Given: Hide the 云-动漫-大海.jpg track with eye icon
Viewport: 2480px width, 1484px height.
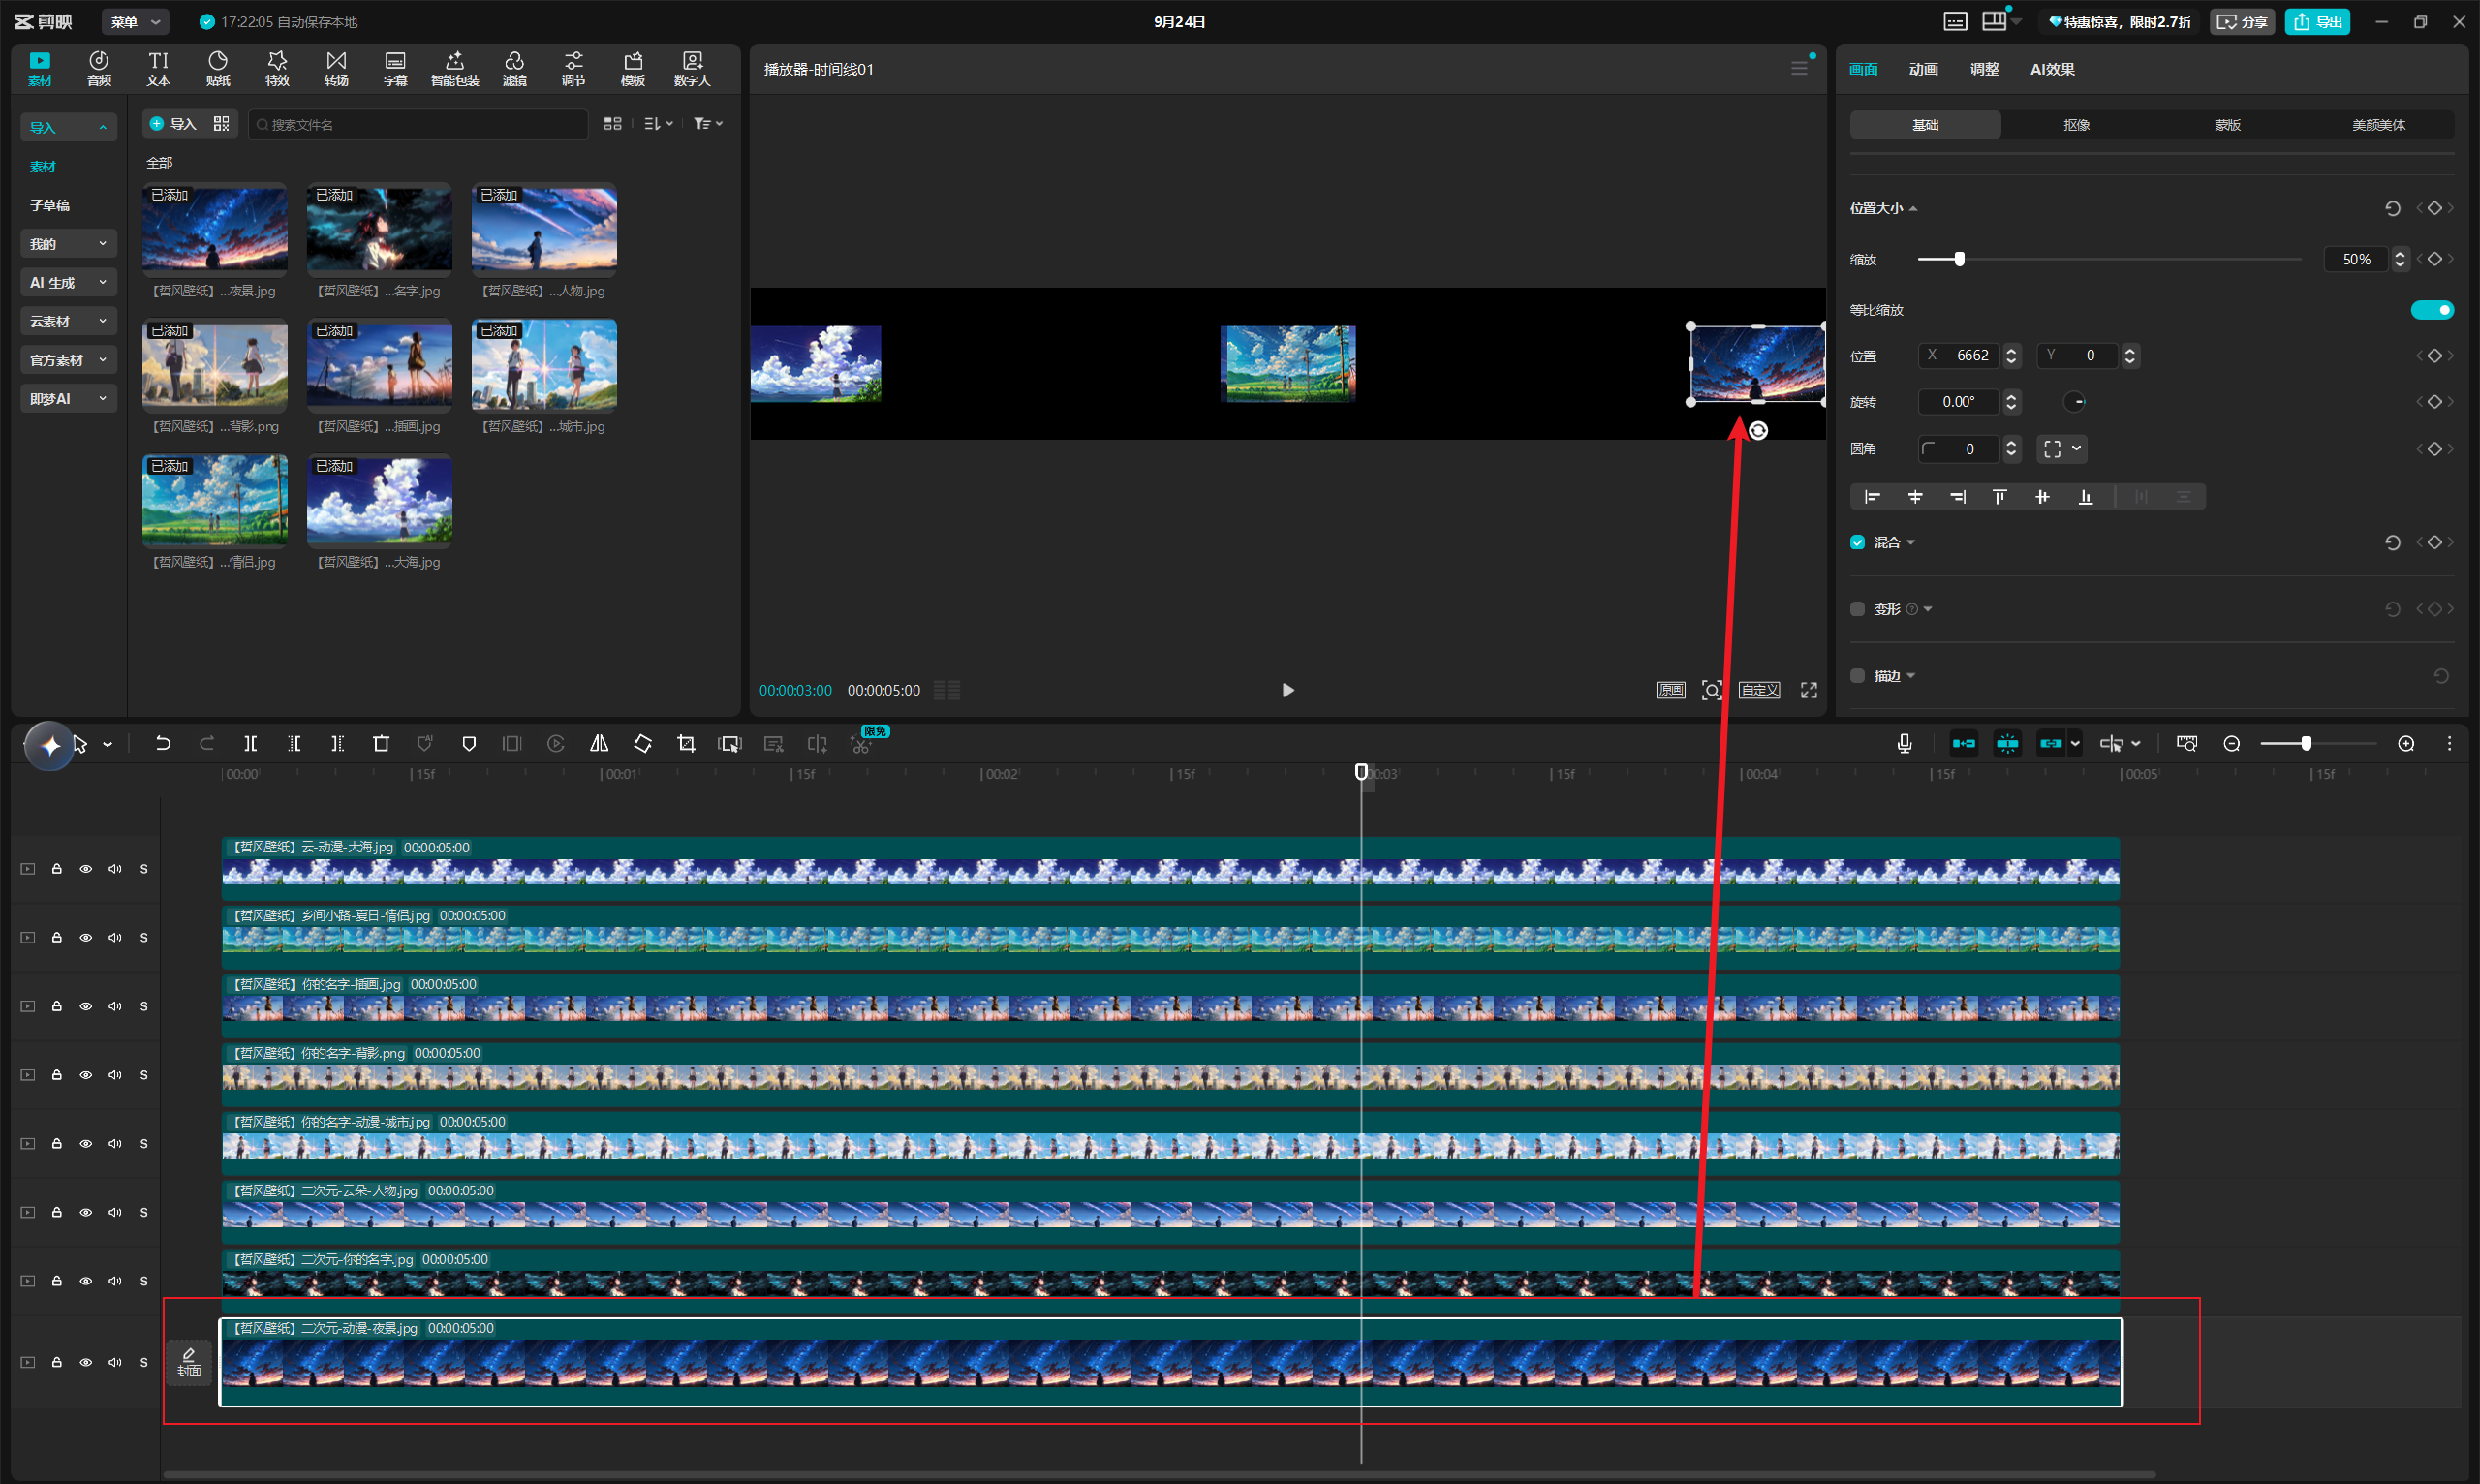Looking at the screenshot, I should [x=86, y=869].
